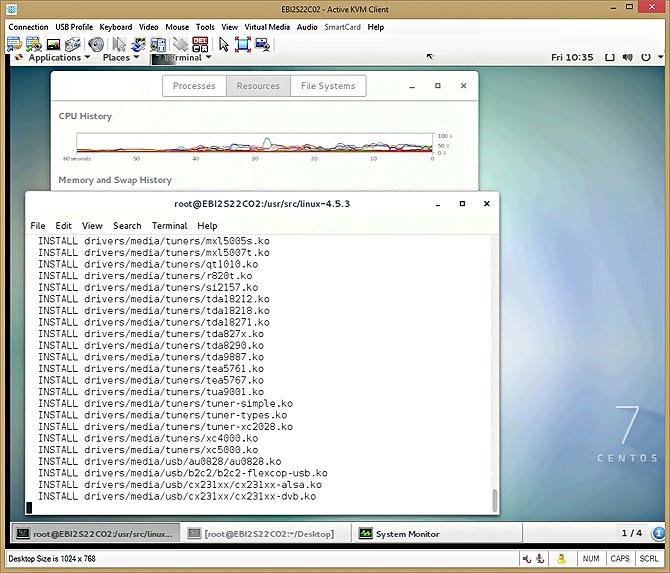The image size is (670, 573).
Task: Click the volume speaker icon in CentOS top bar
Action: (627, 57)
